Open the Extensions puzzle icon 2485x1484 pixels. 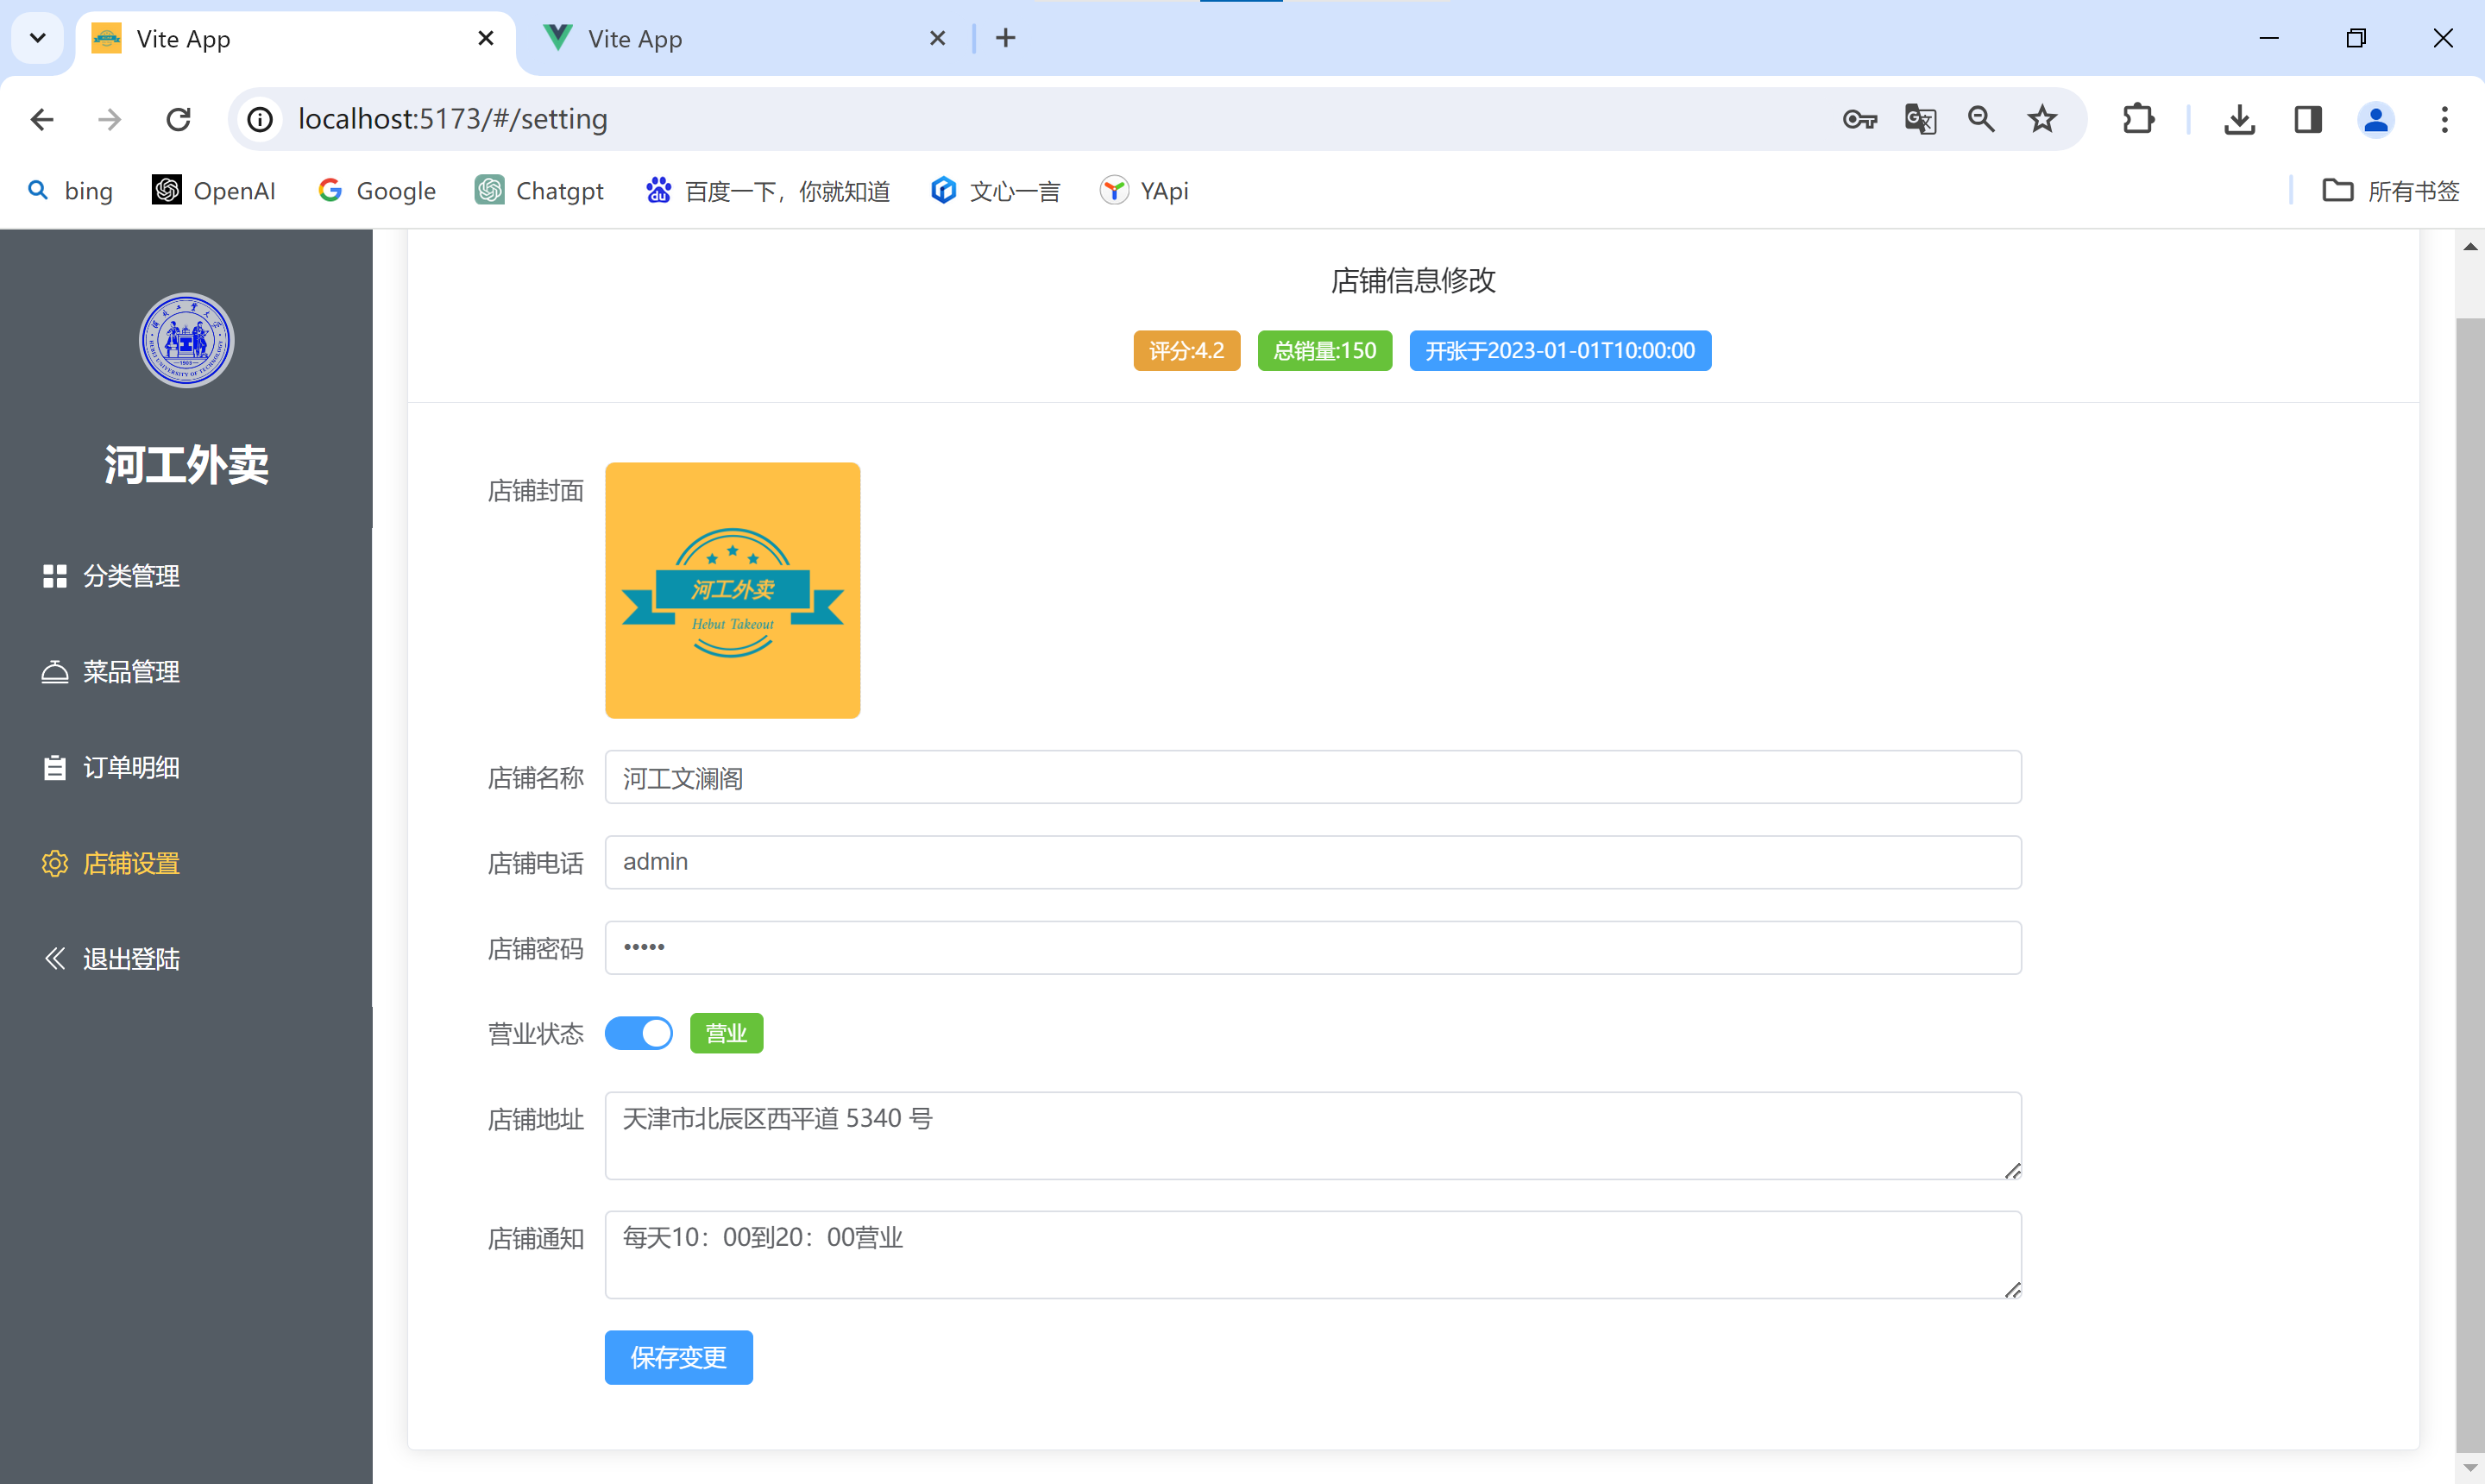[x=2137, y=119]
